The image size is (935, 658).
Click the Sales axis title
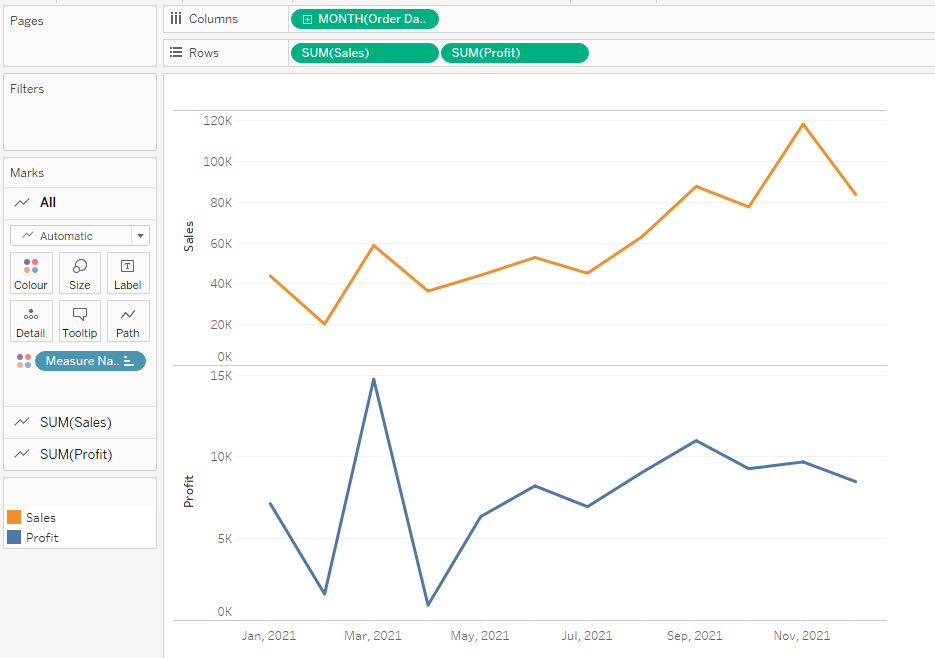point(189,236)
